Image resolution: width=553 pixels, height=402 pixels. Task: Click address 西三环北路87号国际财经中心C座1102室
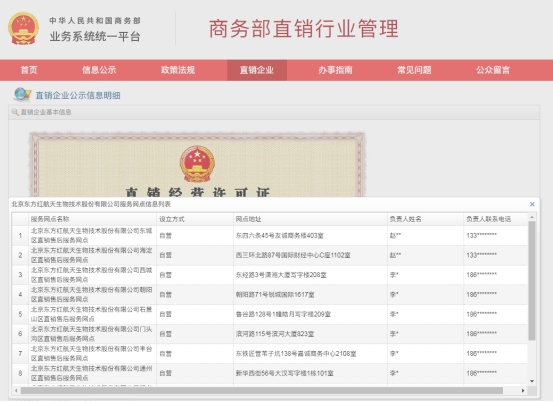(293, 255)
